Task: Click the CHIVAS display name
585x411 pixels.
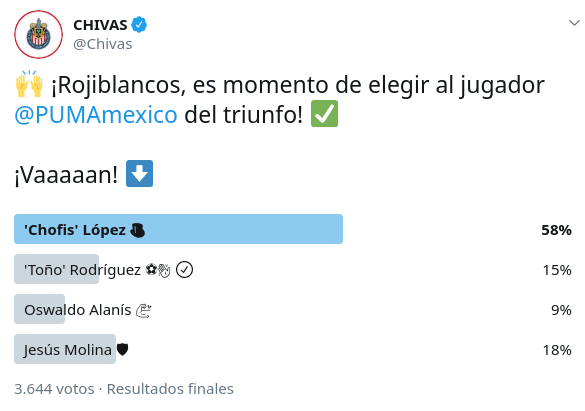Action: [x=100, y=25]
